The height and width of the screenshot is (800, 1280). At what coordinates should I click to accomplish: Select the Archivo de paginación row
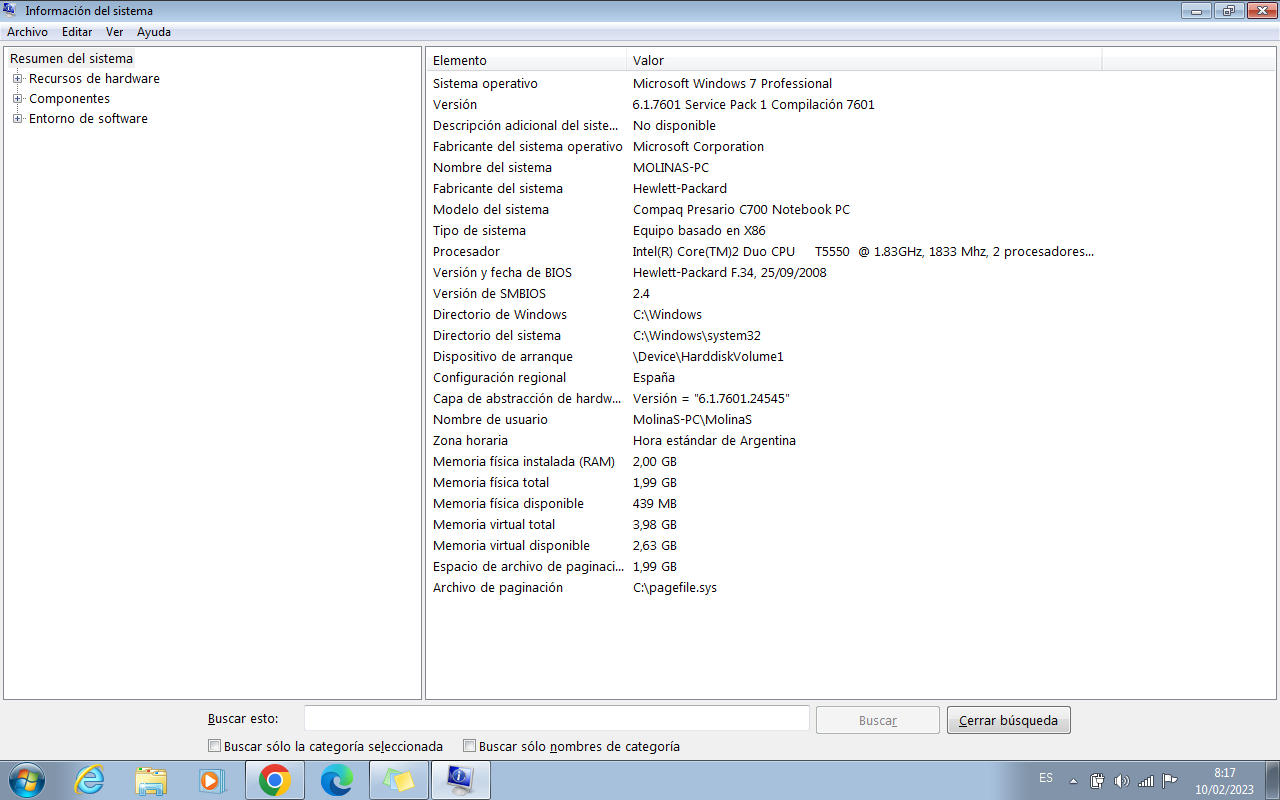click(764, 587)
